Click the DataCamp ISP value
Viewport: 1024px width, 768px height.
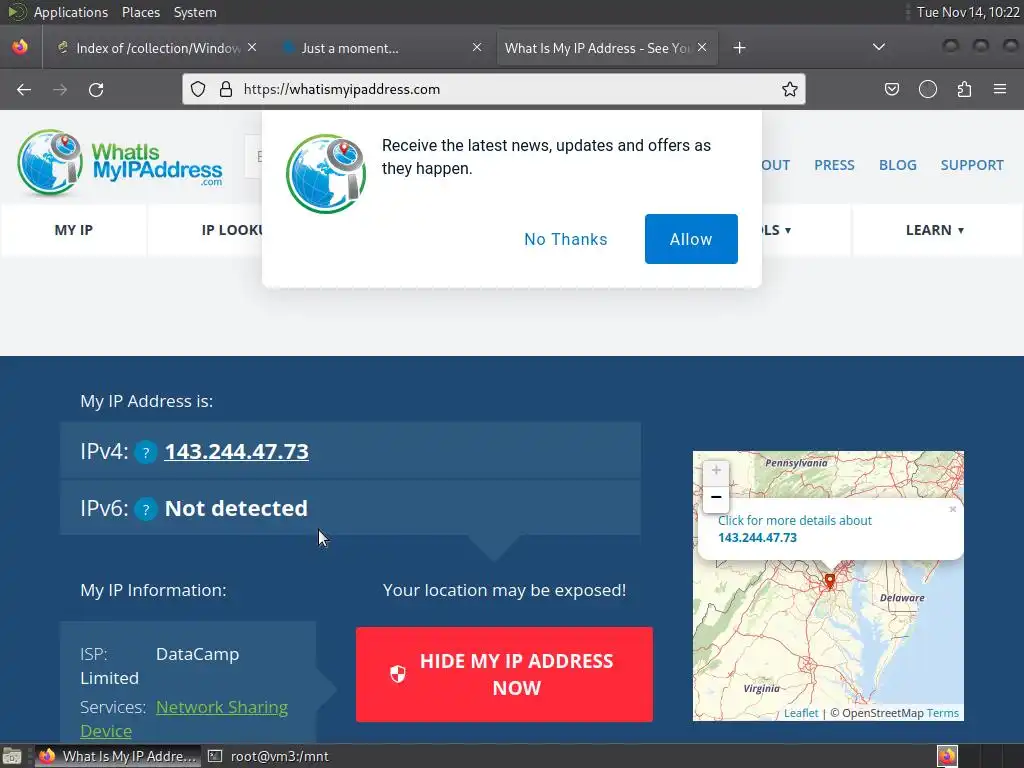point(197,654)
